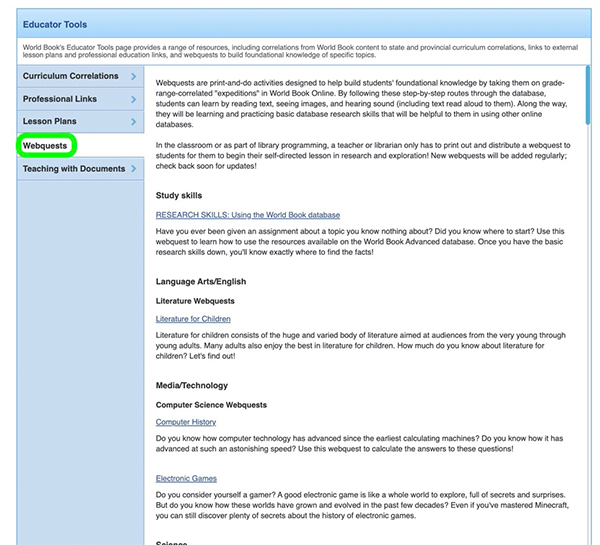Screen dimensions: 600x545
Task: Open the RESEARCH SKILLS World Book database link
Action: (x=248, y=215)
